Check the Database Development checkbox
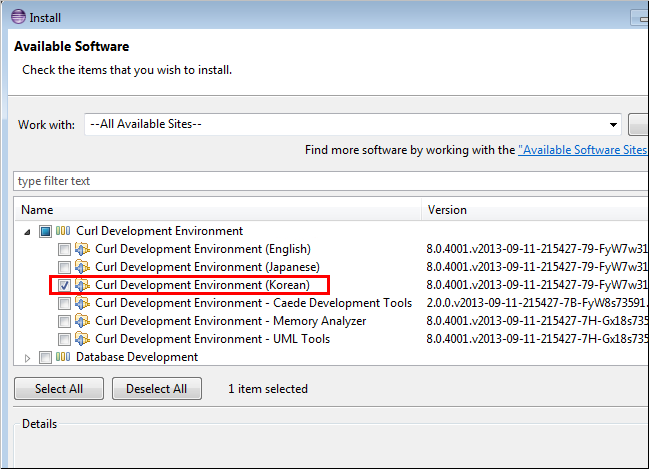This screenshot has width=649, height=469. tap(46, 357)
